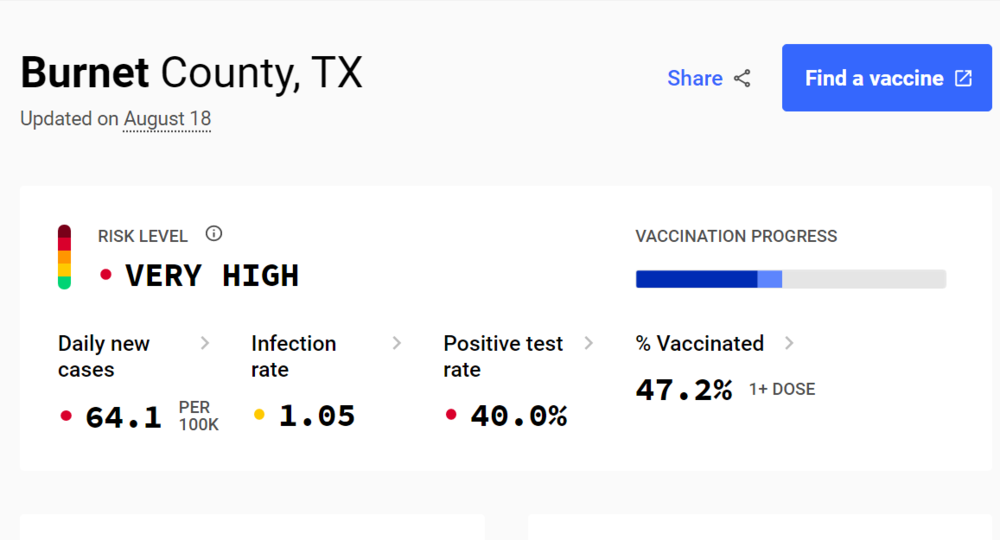Expand the Daily new cases chevron
1000x540 pixels.
(x=205, y=343)
